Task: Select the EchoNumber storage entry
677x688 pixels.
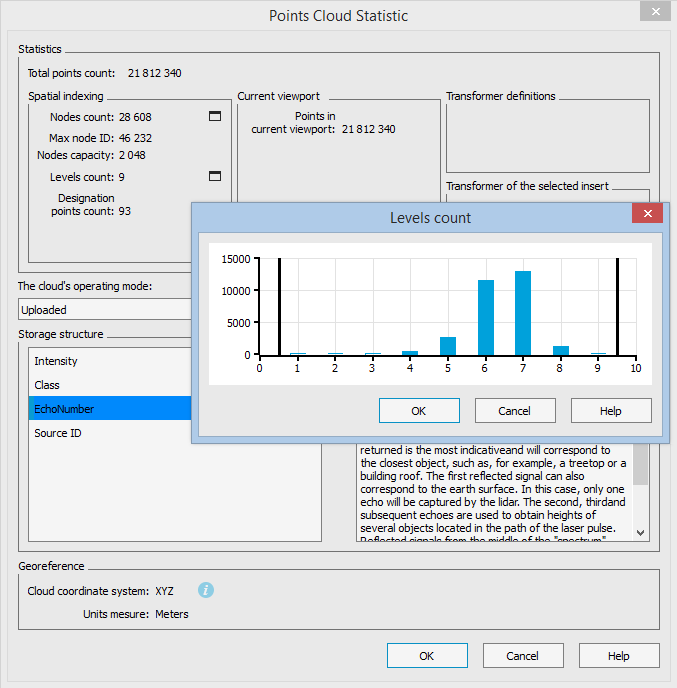Action: pyautogui.click(x=64, y=409)
